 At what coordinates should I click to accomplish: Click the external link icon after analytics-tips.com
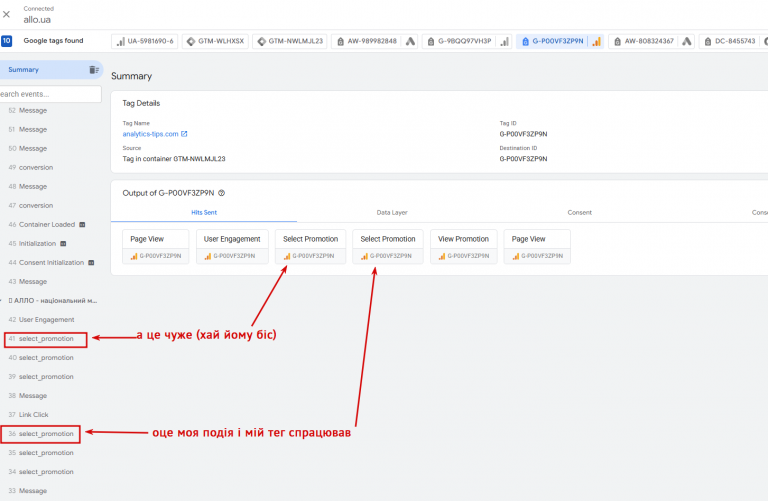(184, 134)
